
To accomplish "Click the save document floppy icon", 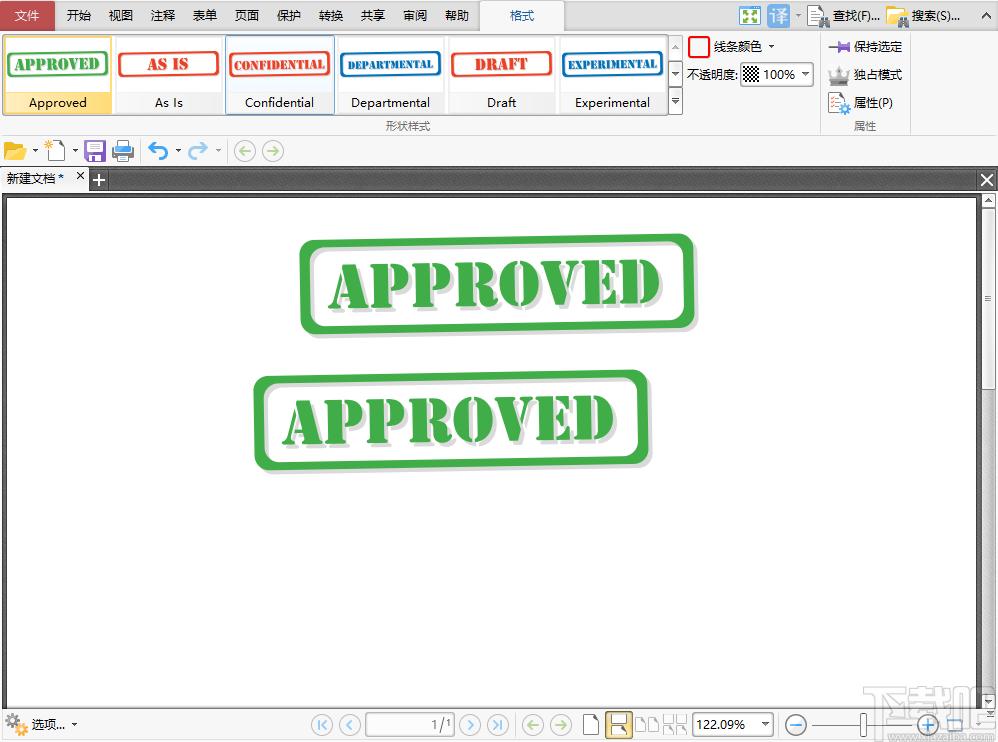I will click(94, 151).
